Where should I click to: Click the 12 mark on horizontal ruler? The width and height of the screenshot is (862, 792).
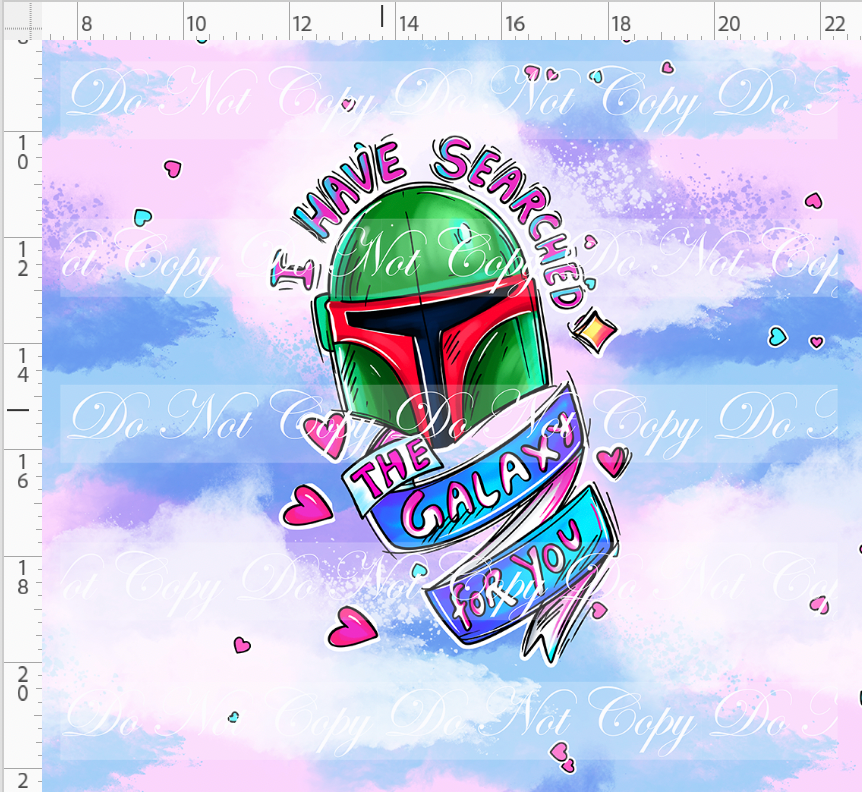tap(302, 24)
